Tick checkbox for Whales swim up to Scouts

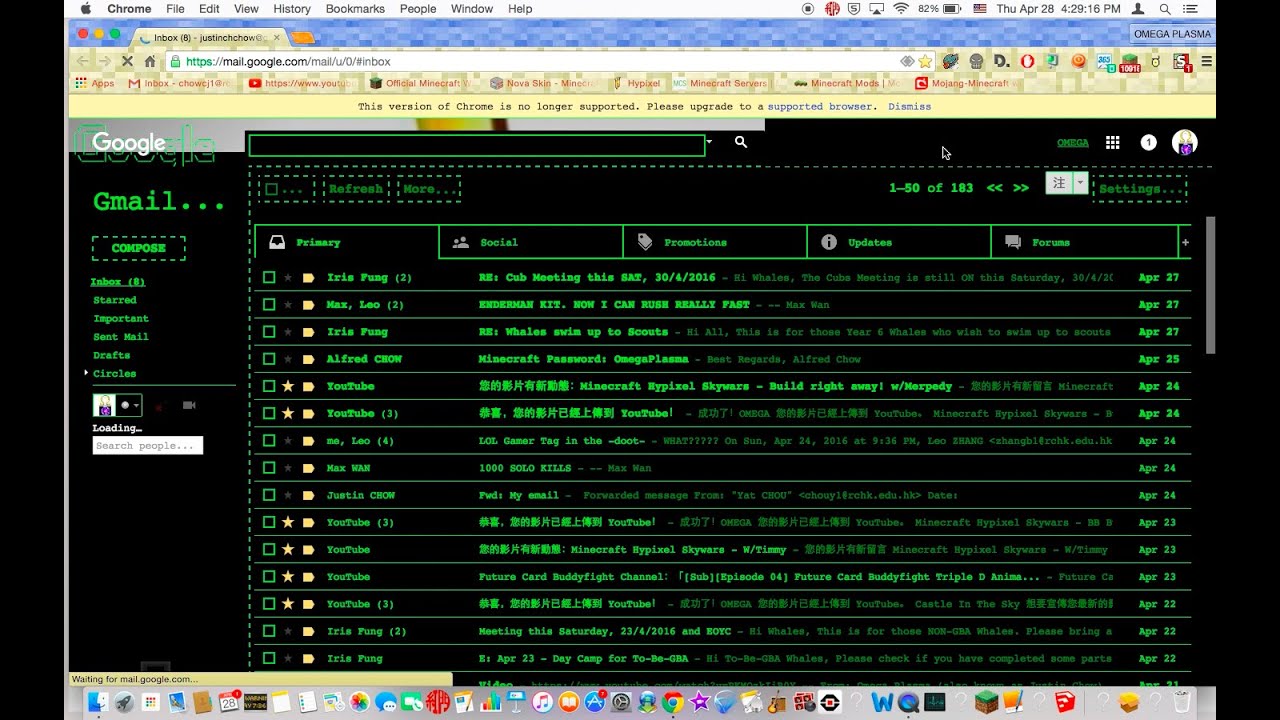click(x=269, y=332)
